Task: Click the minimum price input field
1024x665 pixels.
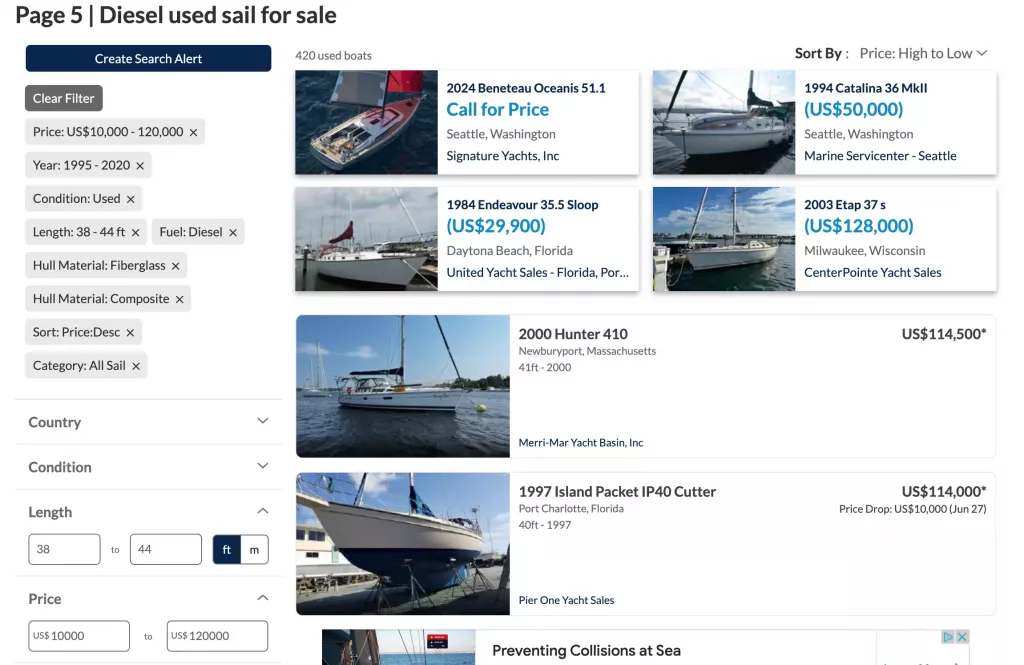Action: click(x=79, y=635)
